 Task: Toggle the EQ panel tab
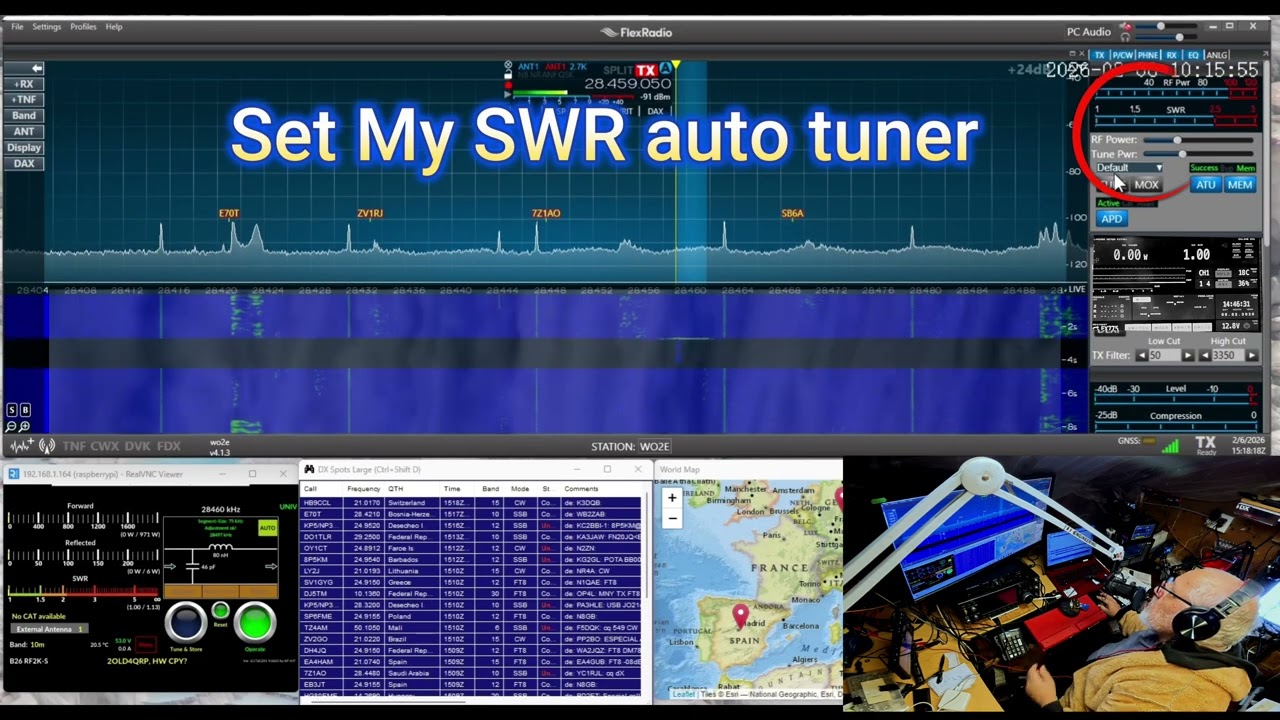(x=1193, y=55)
